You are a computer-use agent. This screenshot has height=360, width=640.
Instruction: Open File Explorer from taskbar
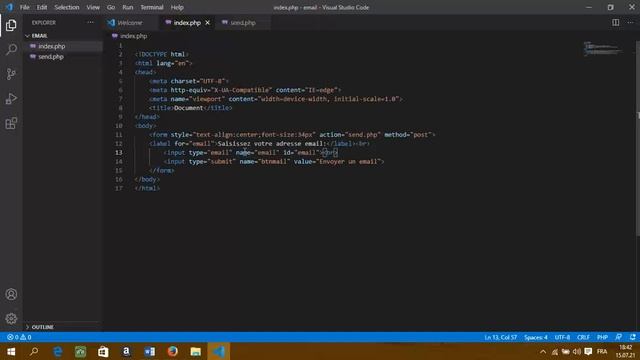(x=196, y=351)
